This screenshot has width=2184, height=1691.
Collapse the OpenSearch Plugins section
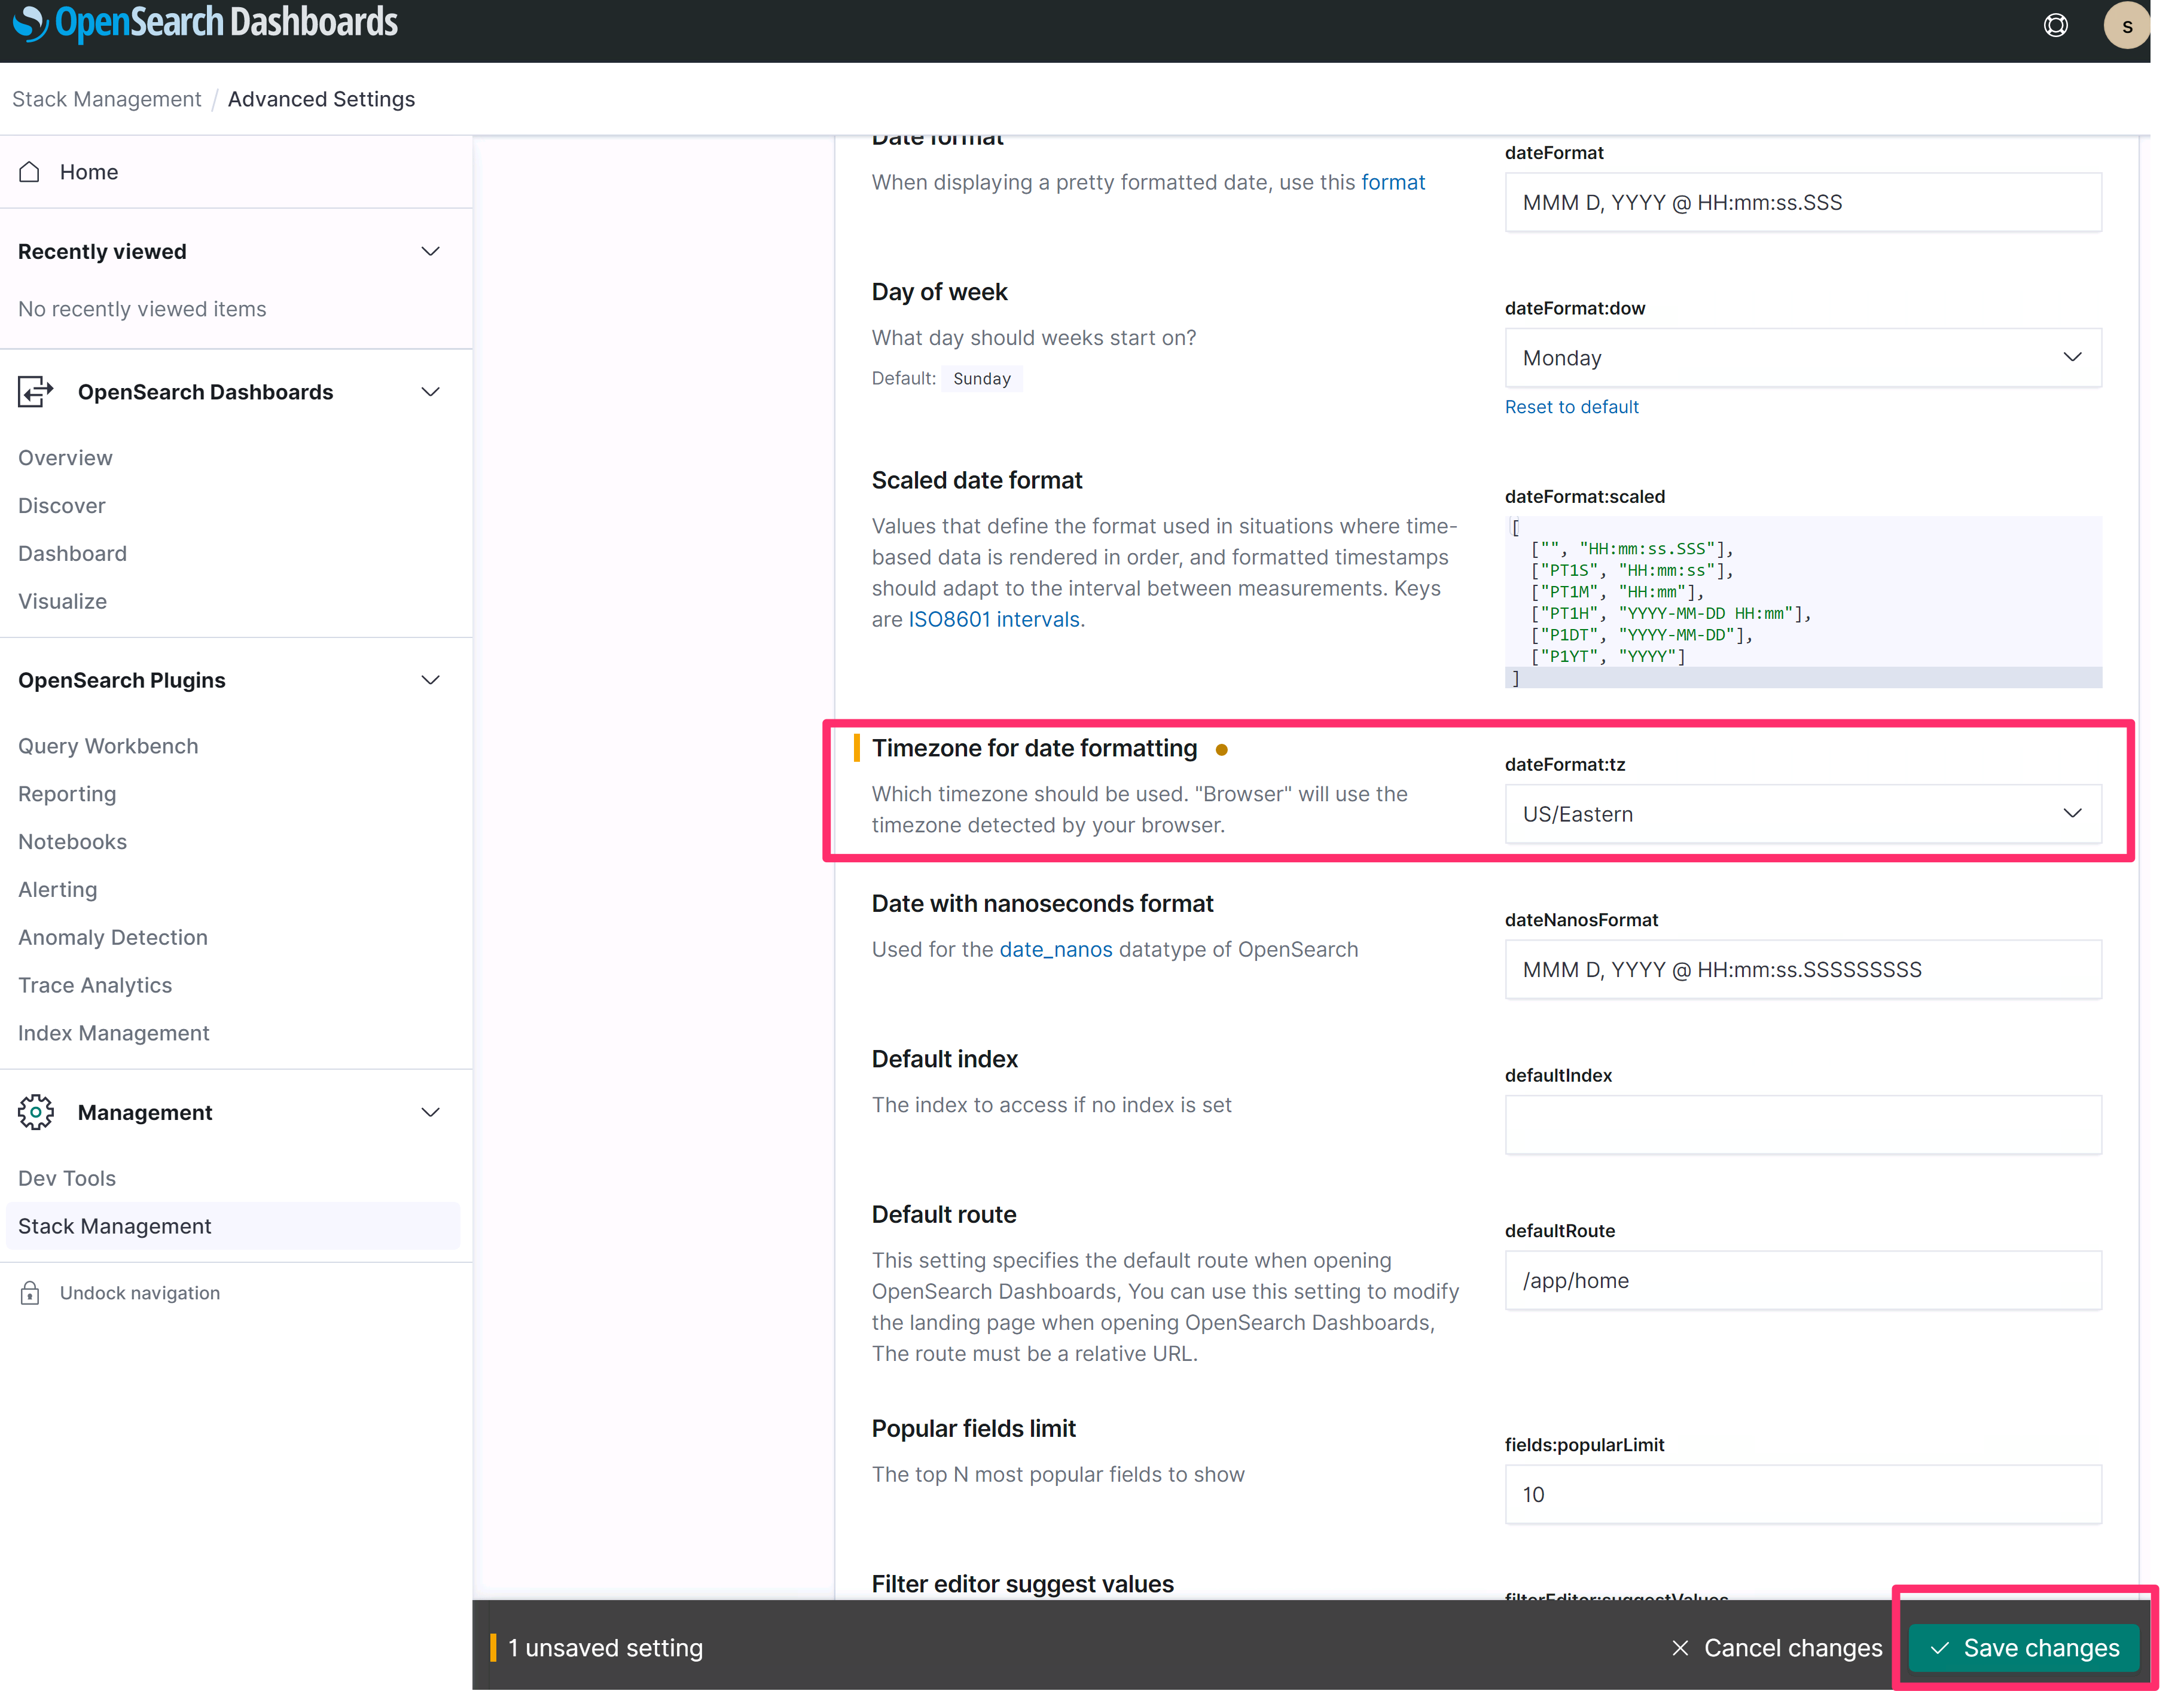pos(430,680)
